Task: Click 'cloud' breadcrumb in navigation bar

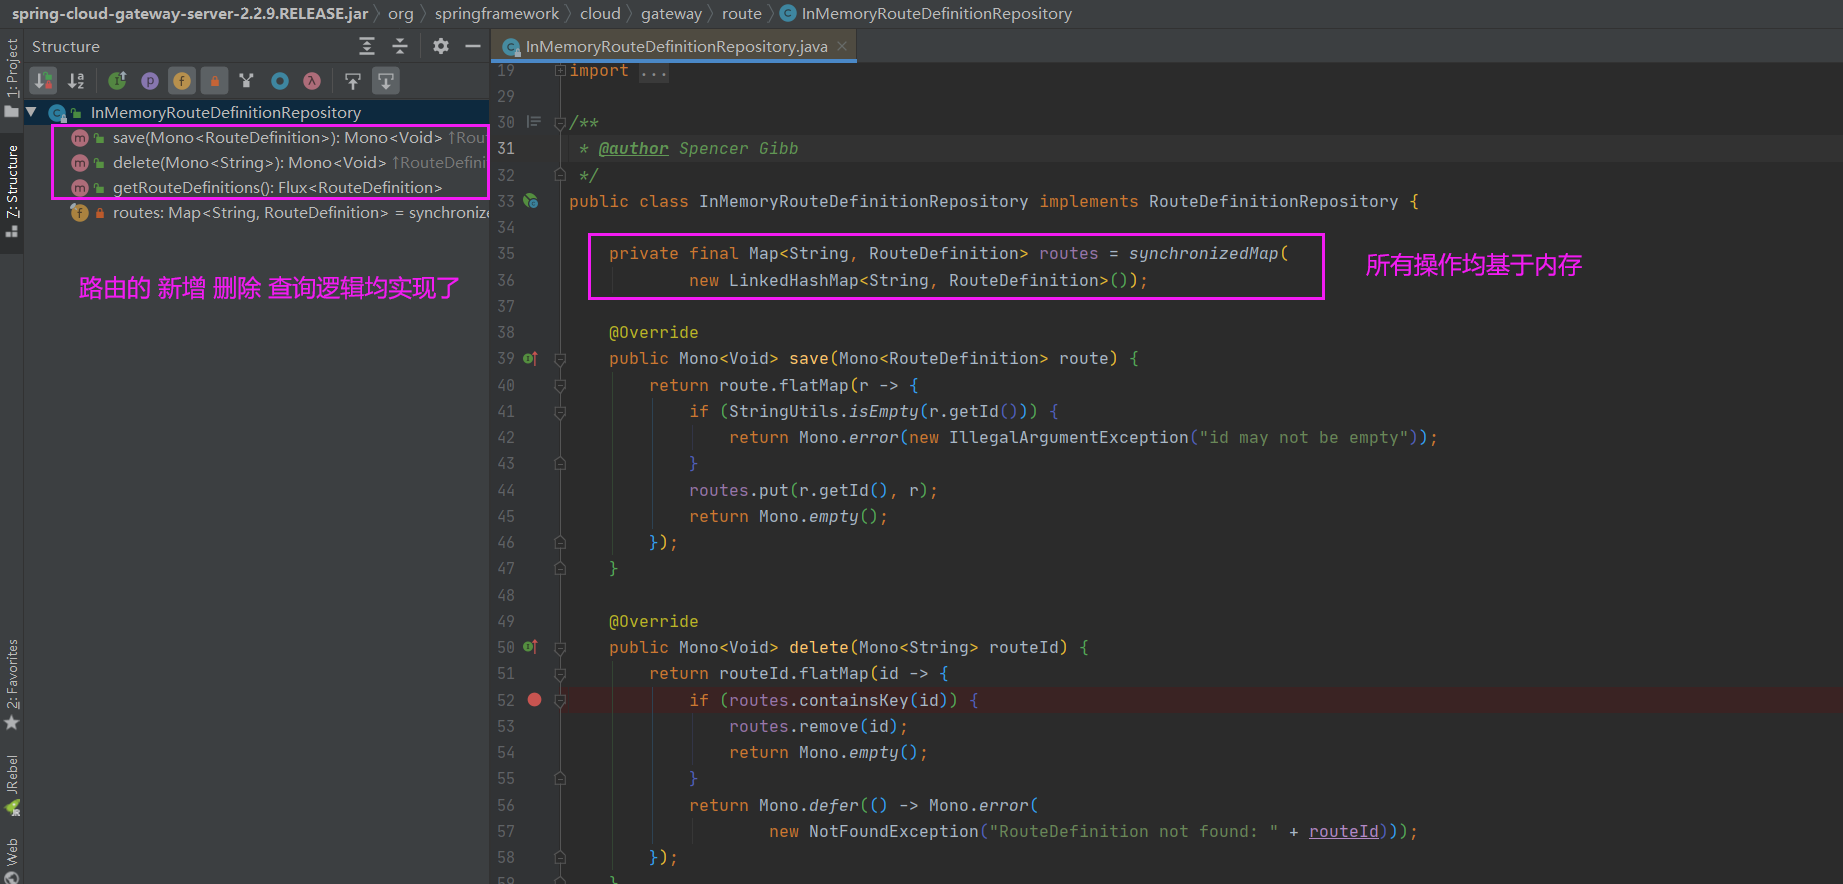Action: [600, 13]
